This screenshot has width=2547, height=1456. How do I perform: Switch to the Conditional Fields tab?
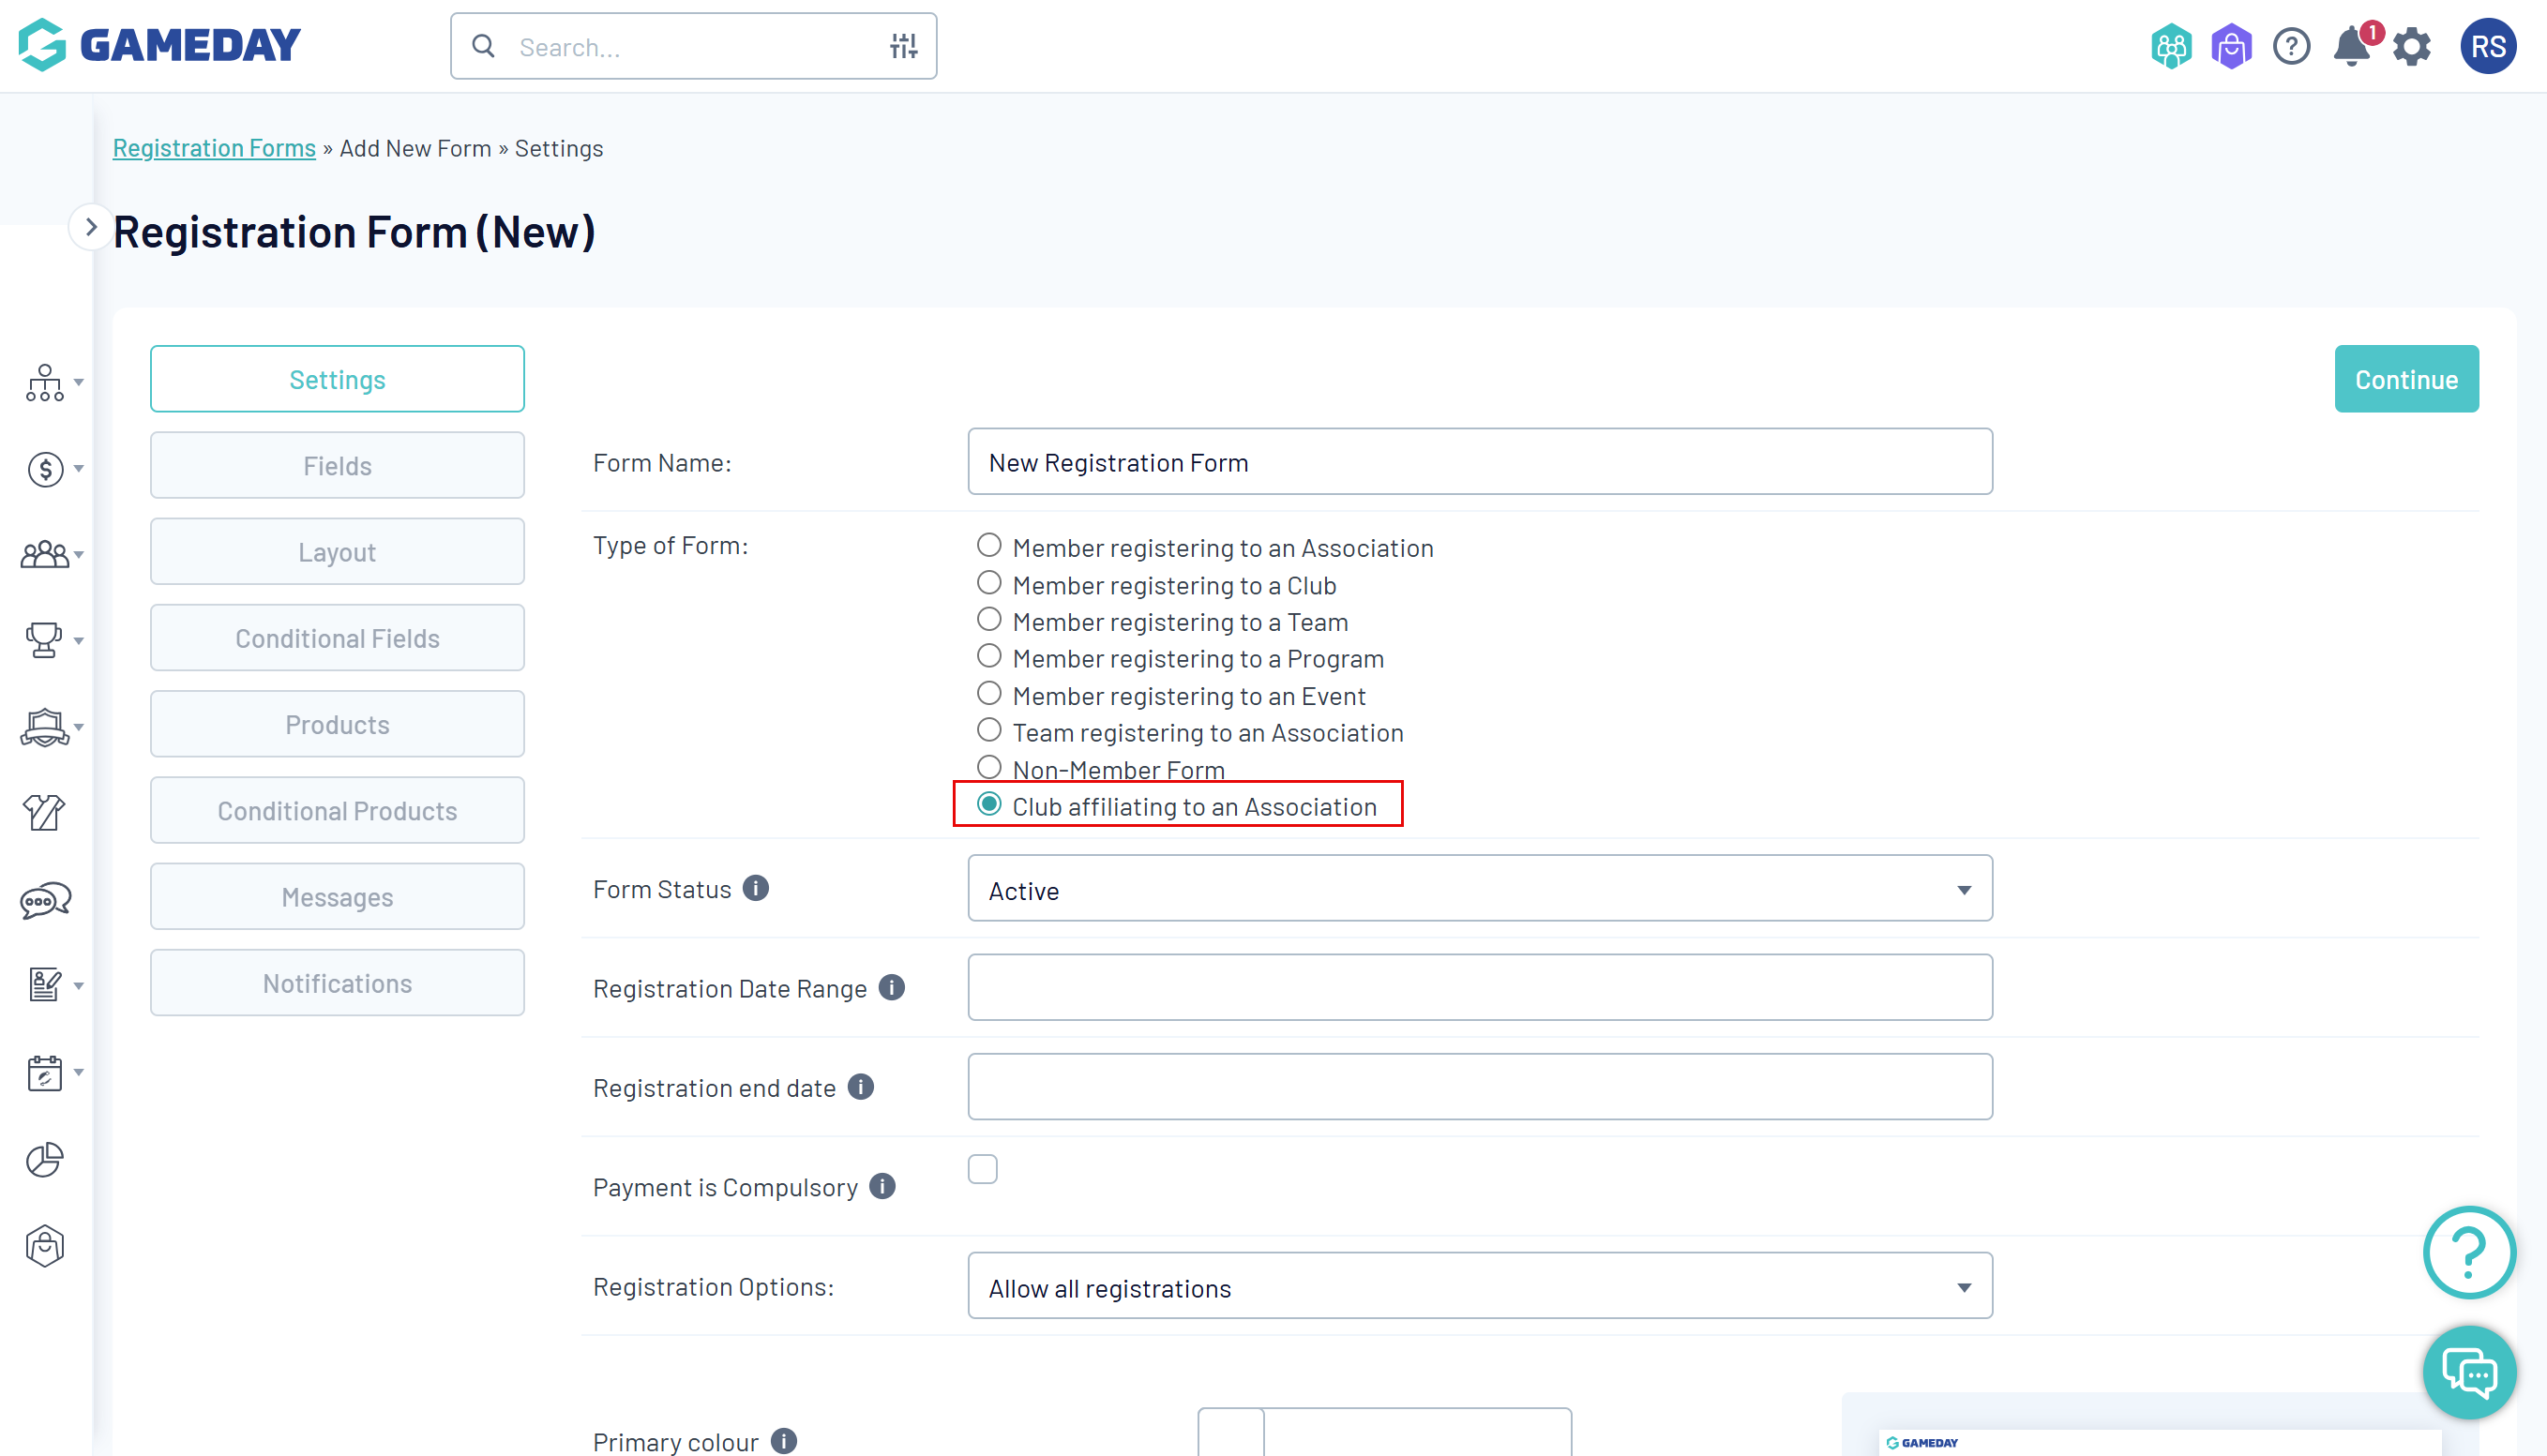pyautogui.click(x=337, y=638)
